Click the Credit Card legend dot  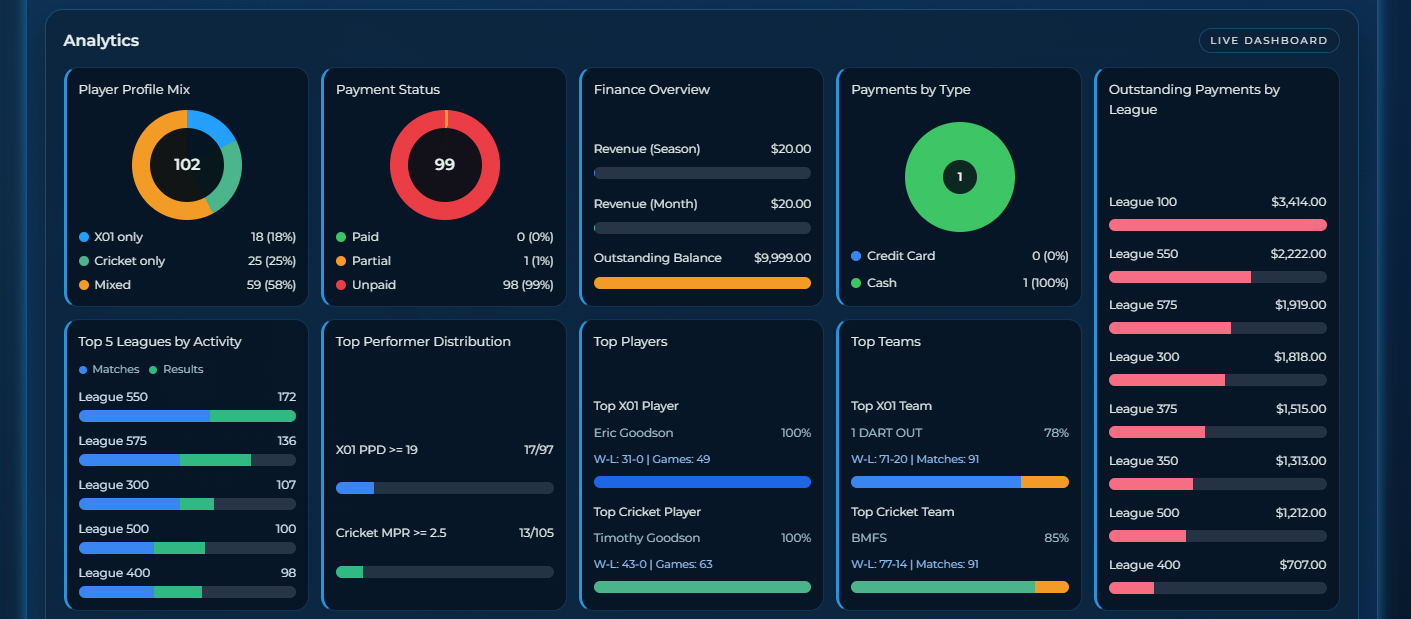tap(855, 256)
